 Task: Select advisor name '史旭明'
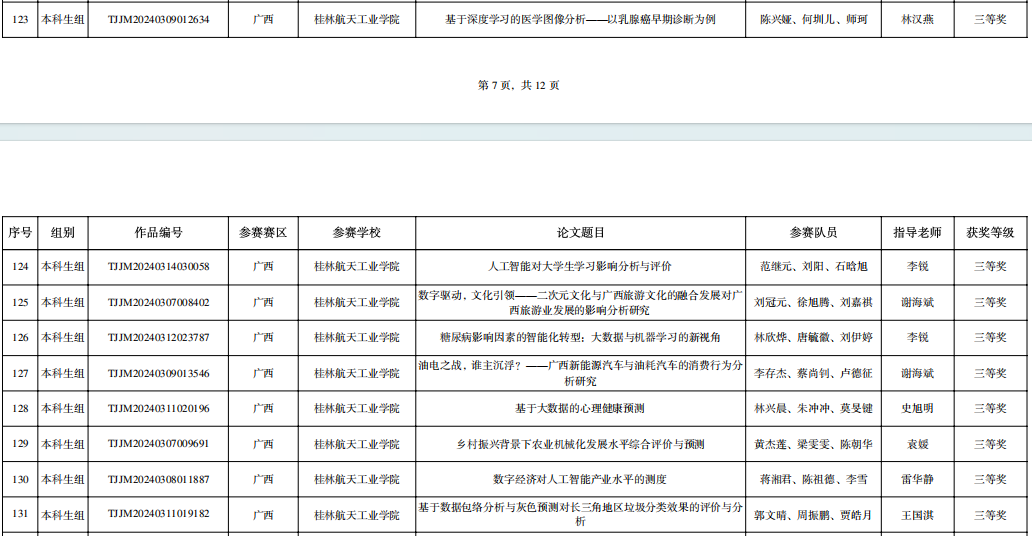(x=916, y=408)
